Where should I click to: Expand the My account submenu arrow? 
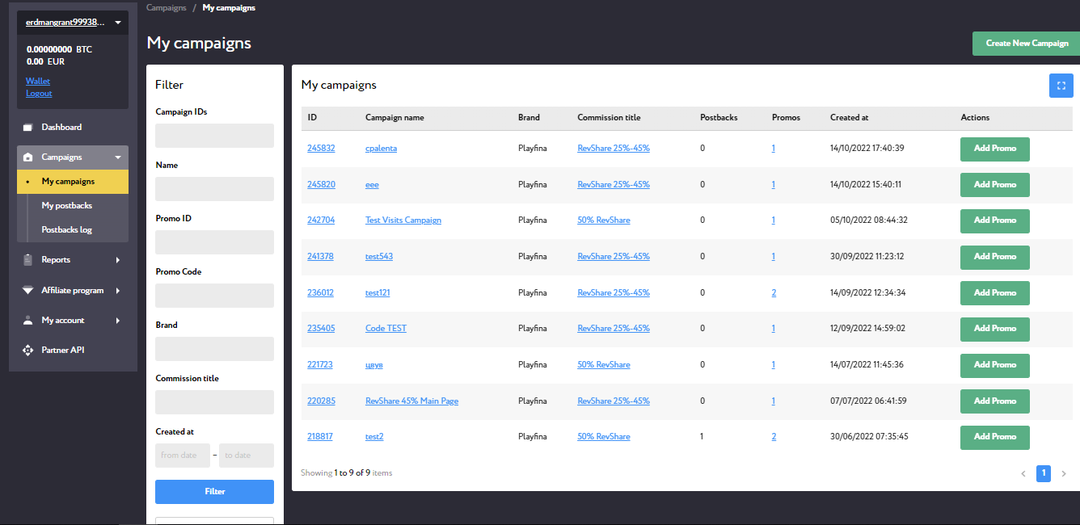point(118,320)
